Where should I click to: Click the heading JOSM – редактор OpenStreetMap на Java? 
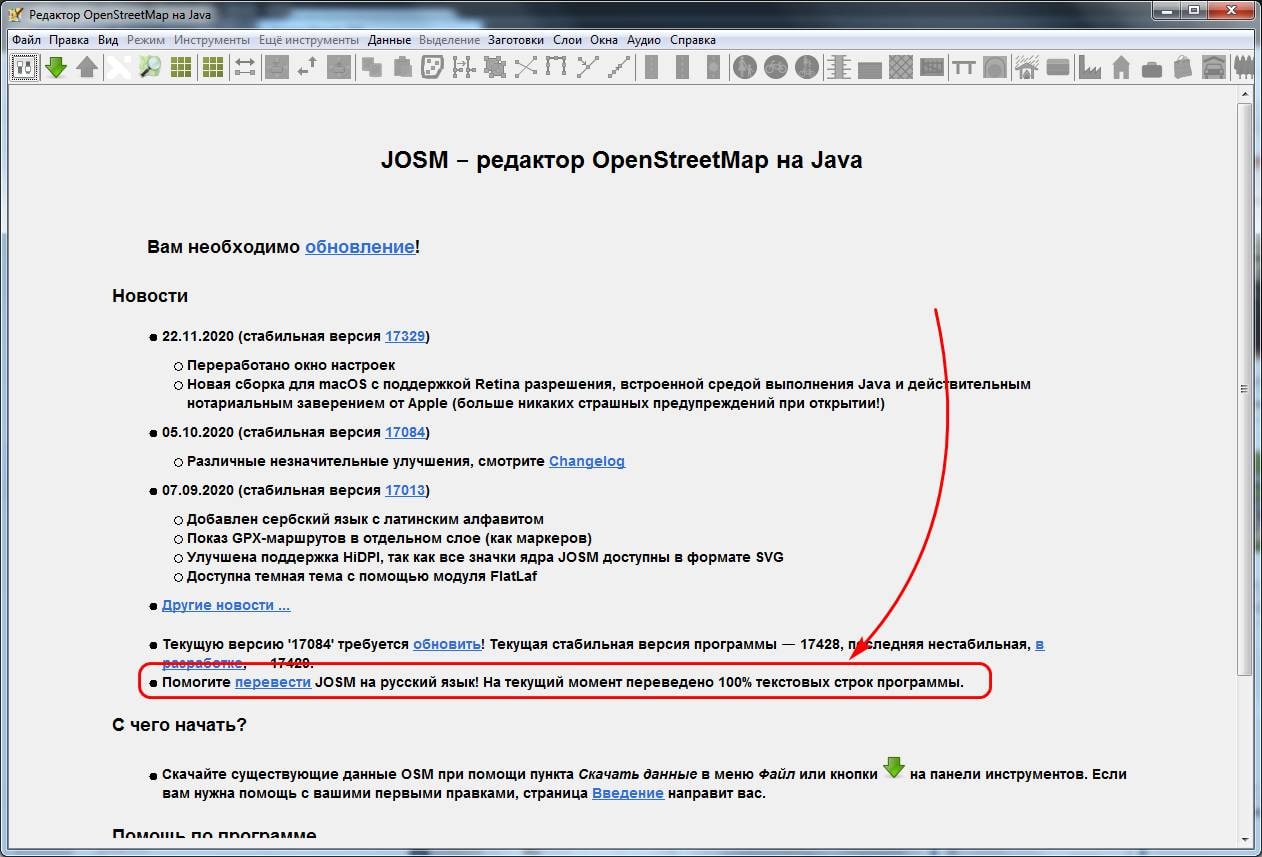coord(621,160)
